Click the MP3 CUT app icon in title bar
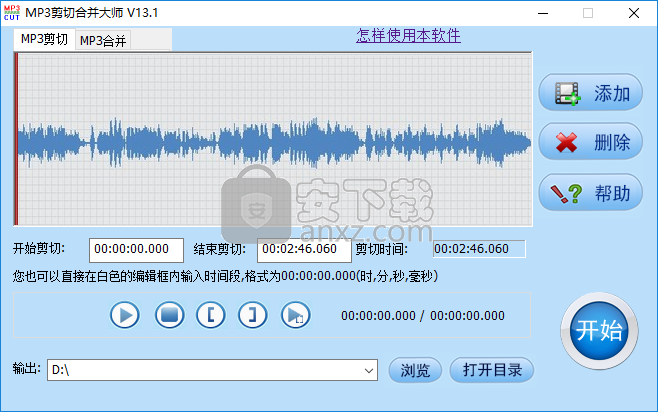 pyautogui.click(x=12, y=13)
